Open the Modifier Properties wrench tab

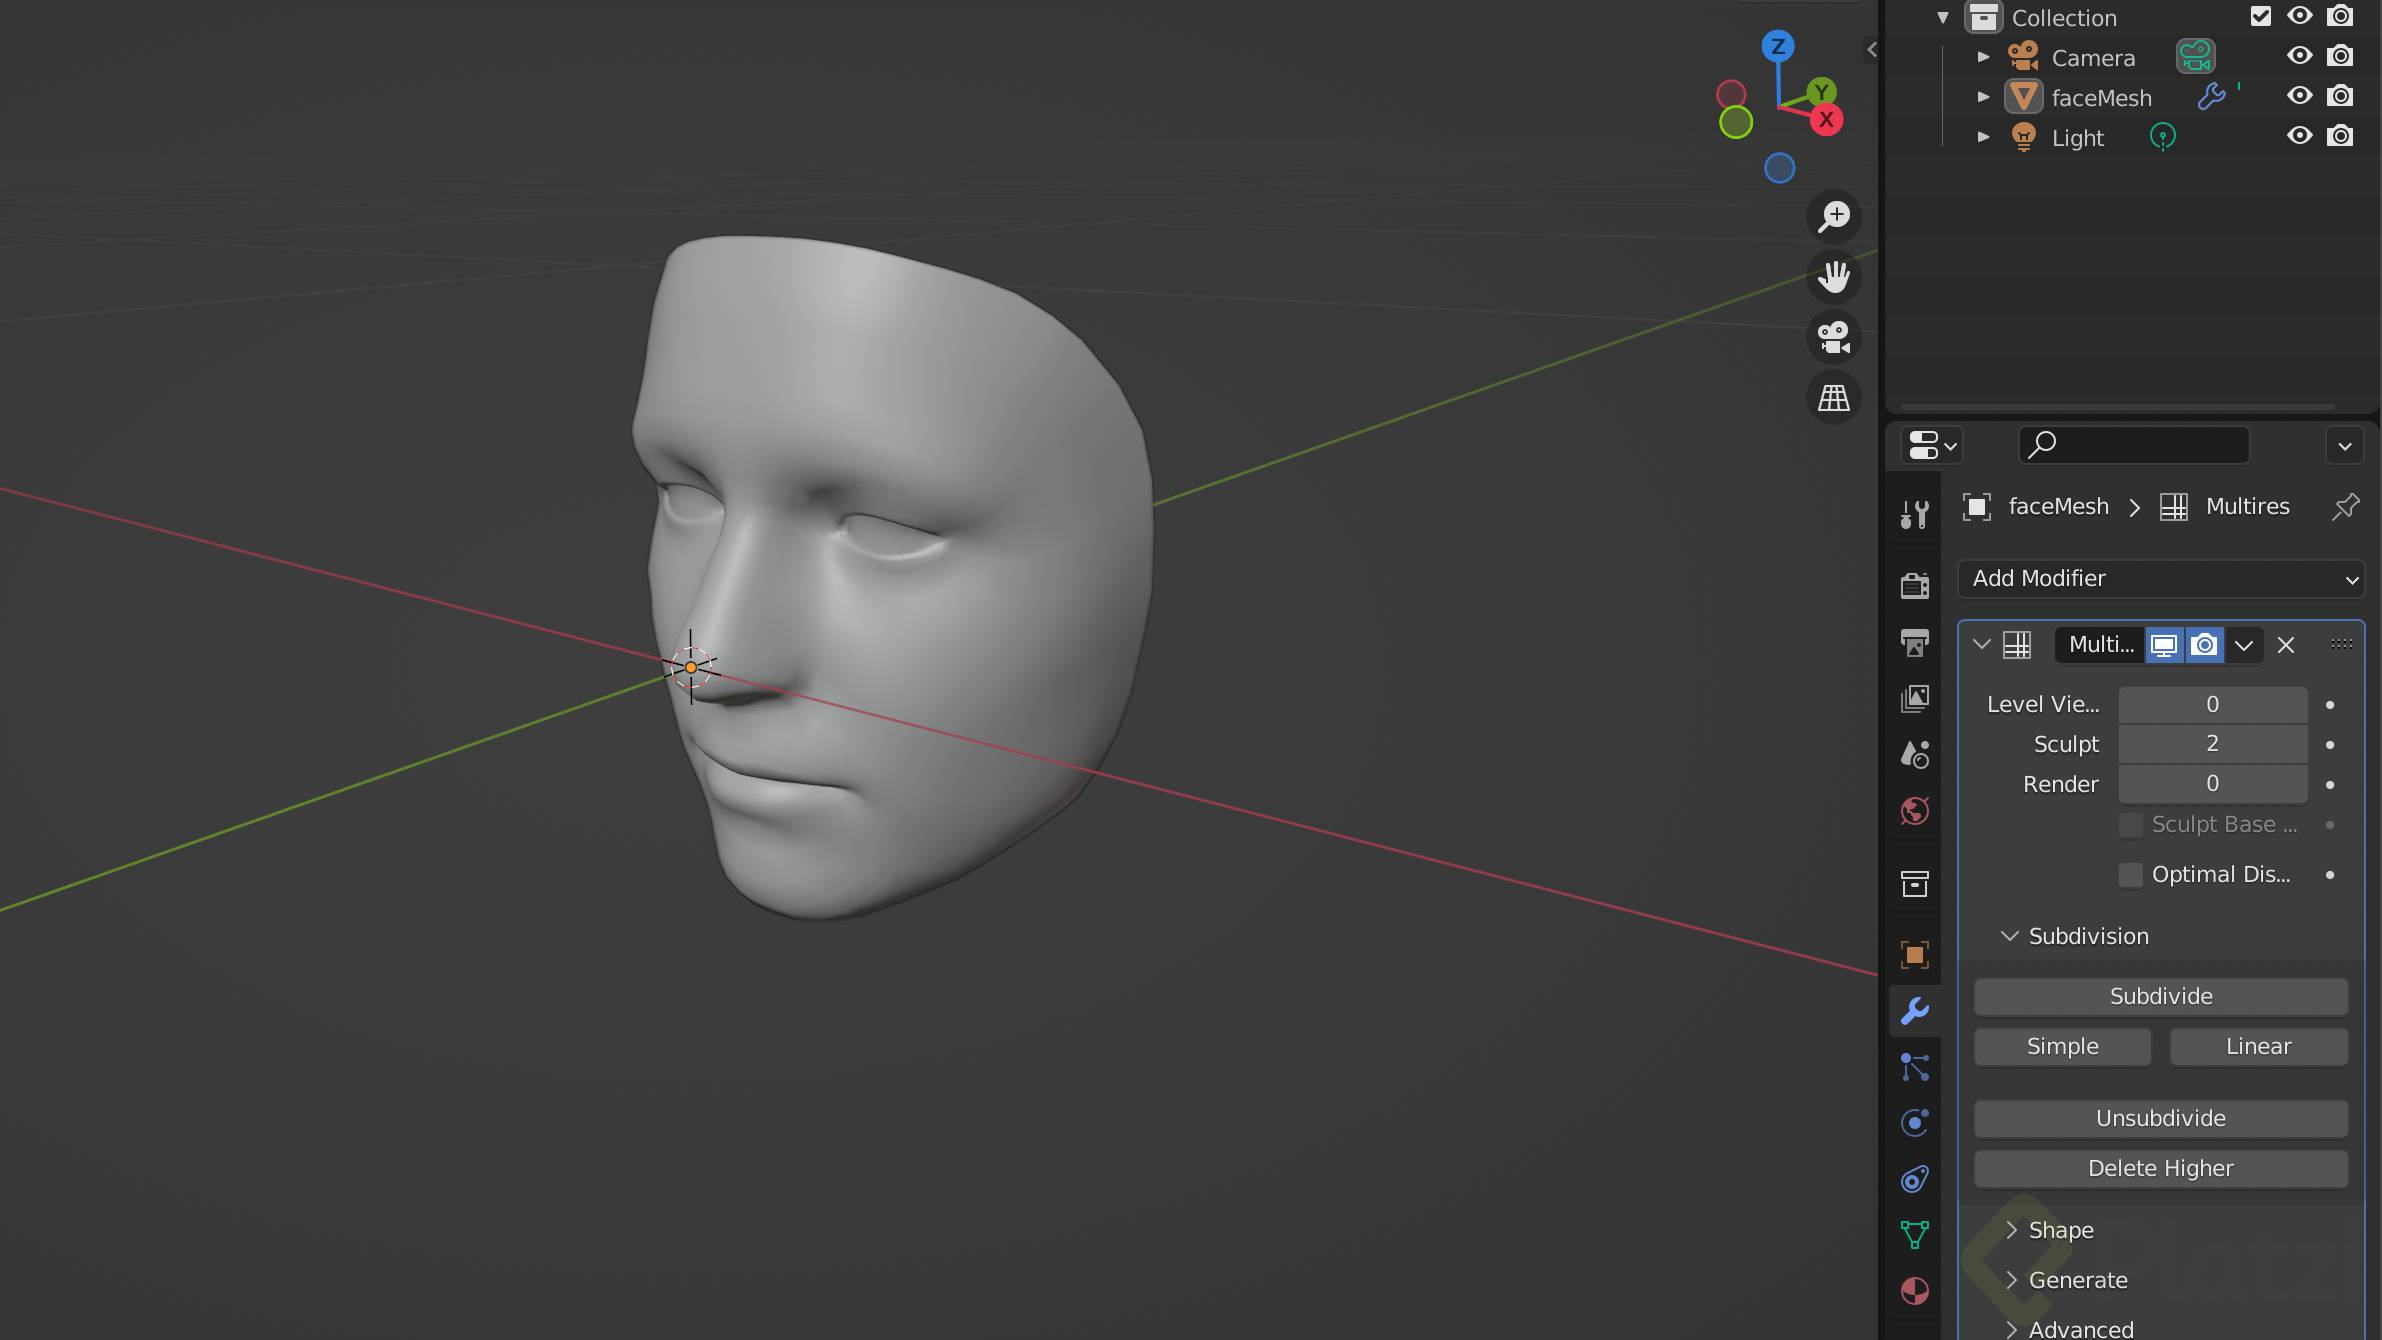tap(1915, 1010)
